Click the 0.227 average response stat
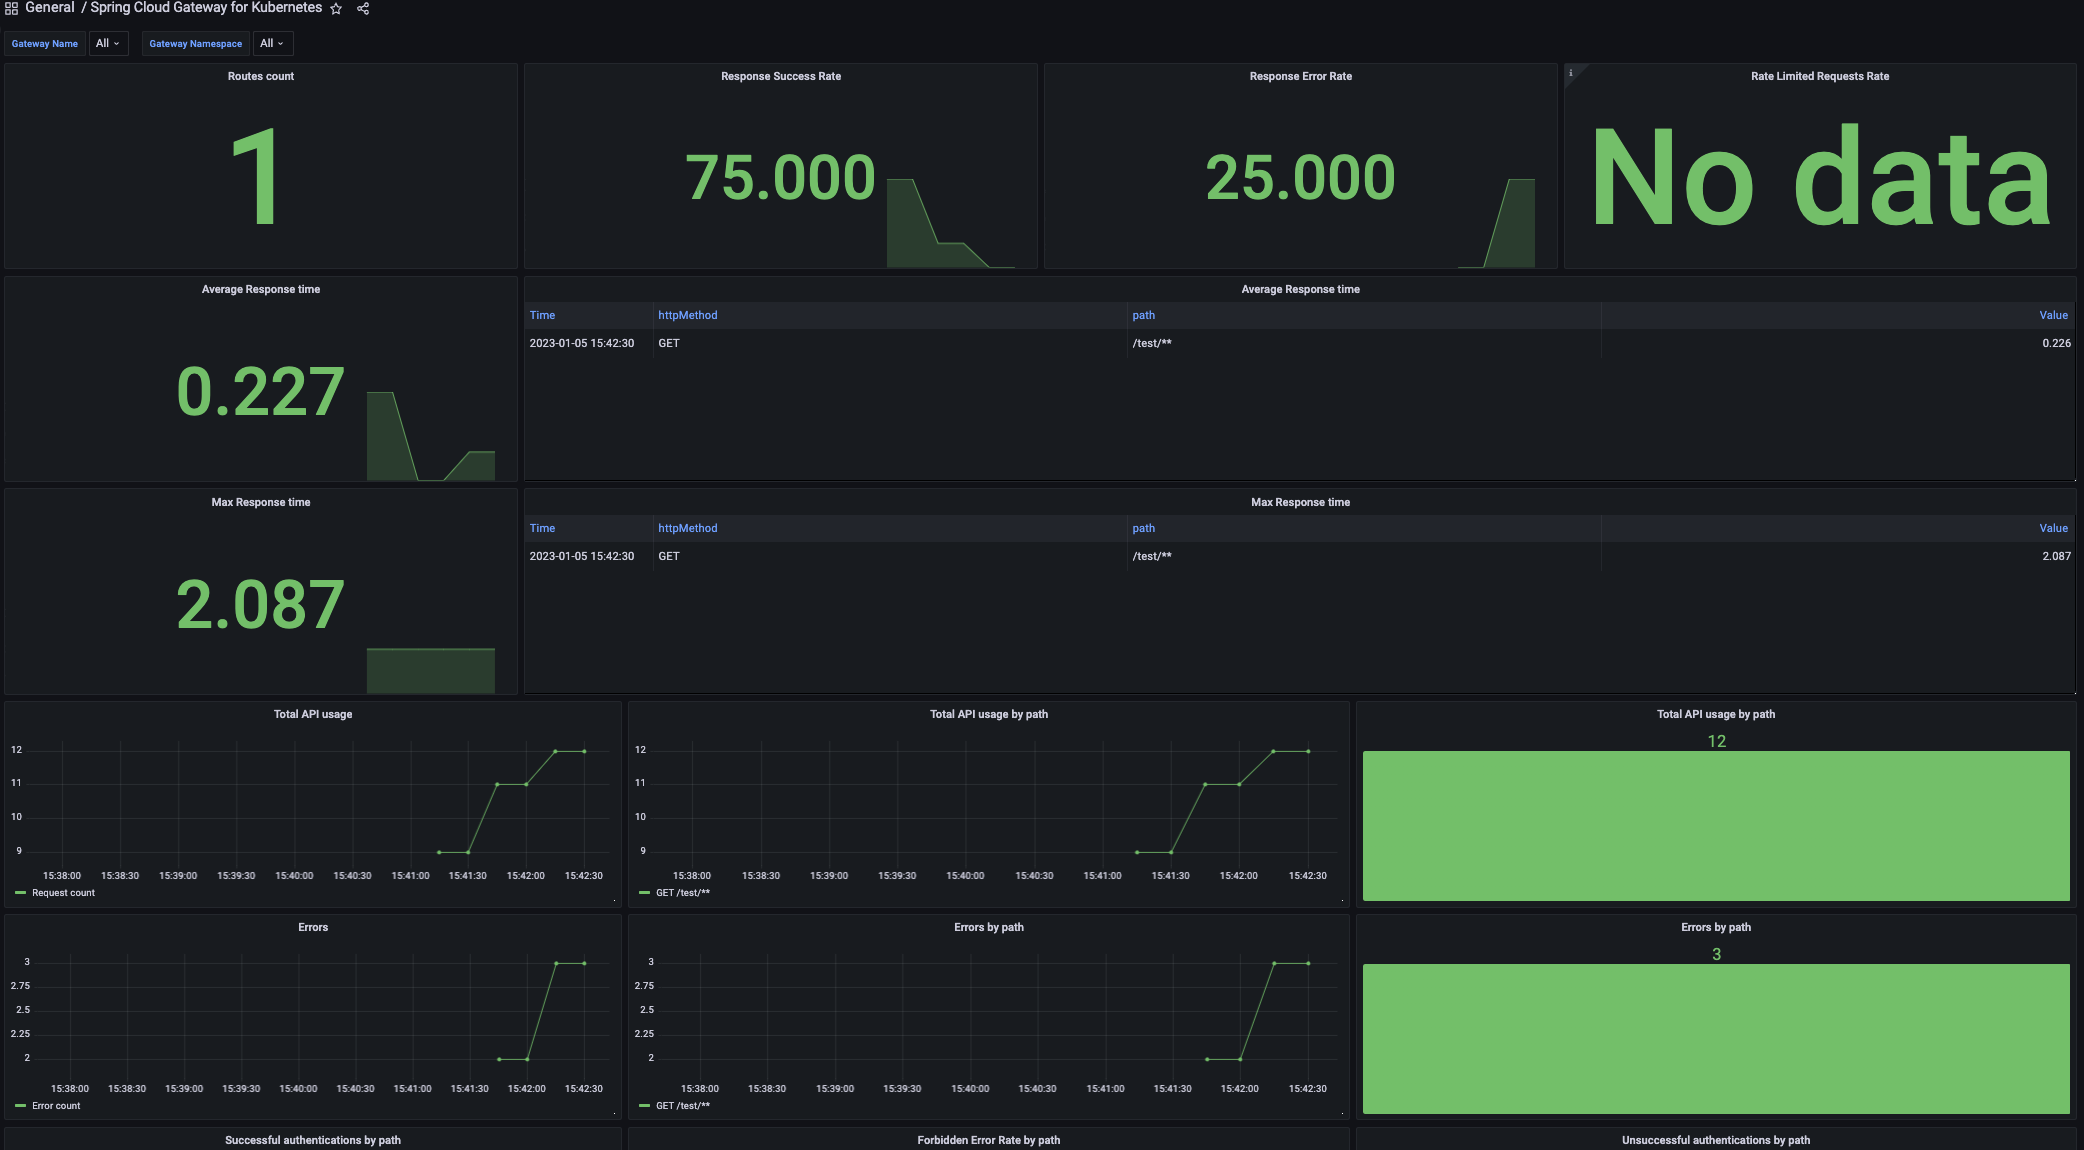The height and width of the screenshot is (1150, 2084). coord(261,391)
